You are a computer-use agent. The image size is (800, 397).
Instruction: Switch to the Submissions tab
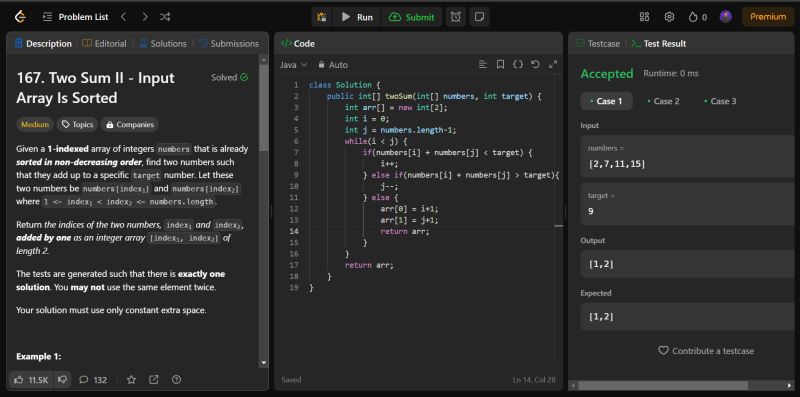pyautogui.click(x=229, y=43)
